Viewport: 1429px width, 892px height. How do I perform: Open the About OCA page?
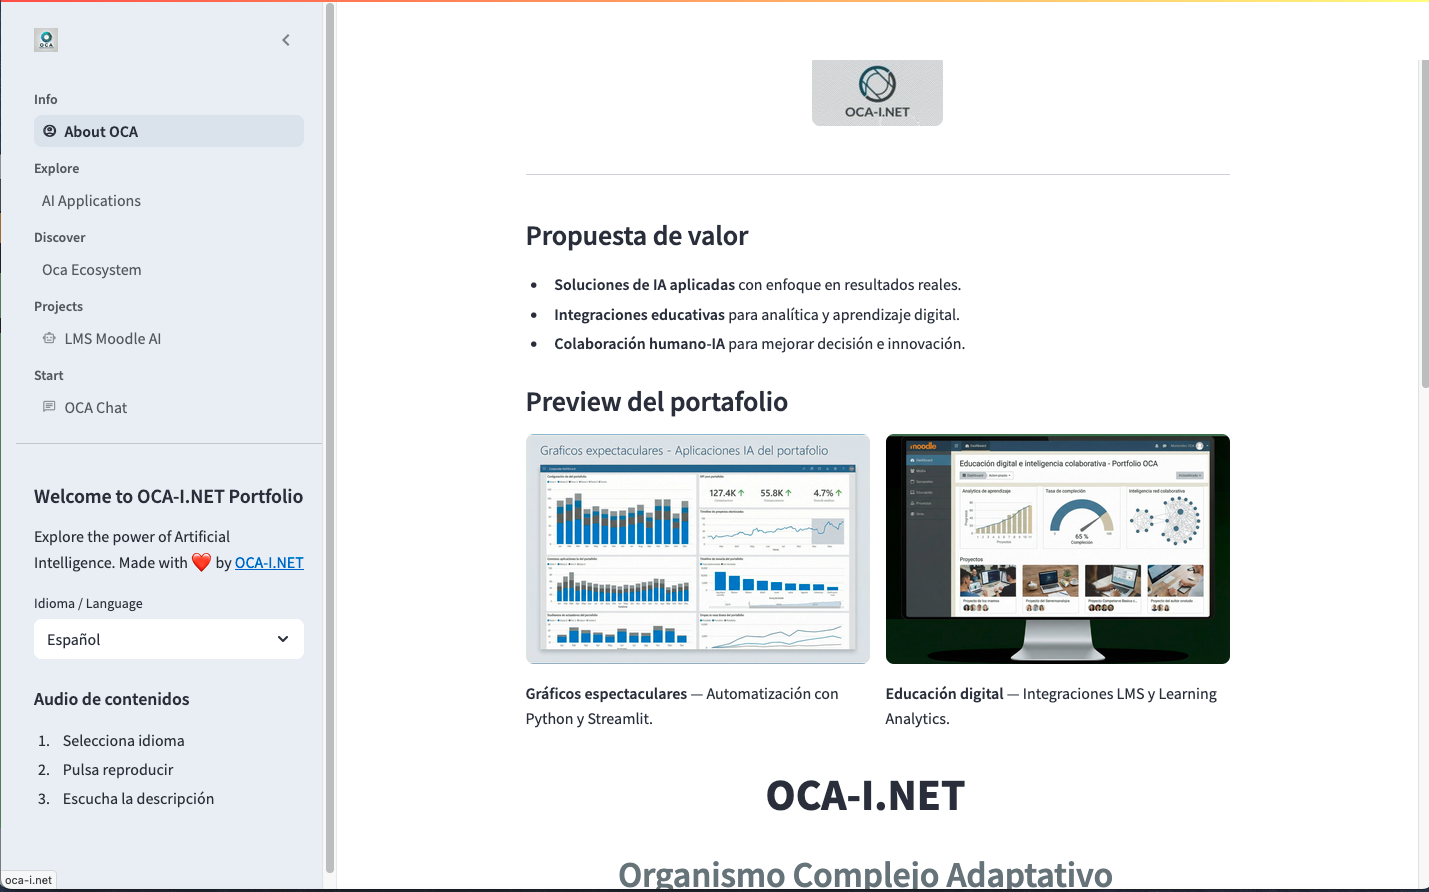[101, 132]
